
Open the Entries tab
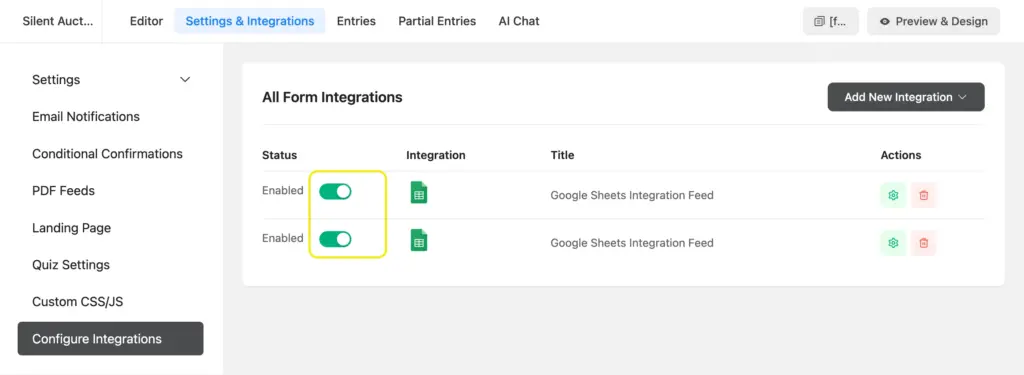click(x=356, y=21)
